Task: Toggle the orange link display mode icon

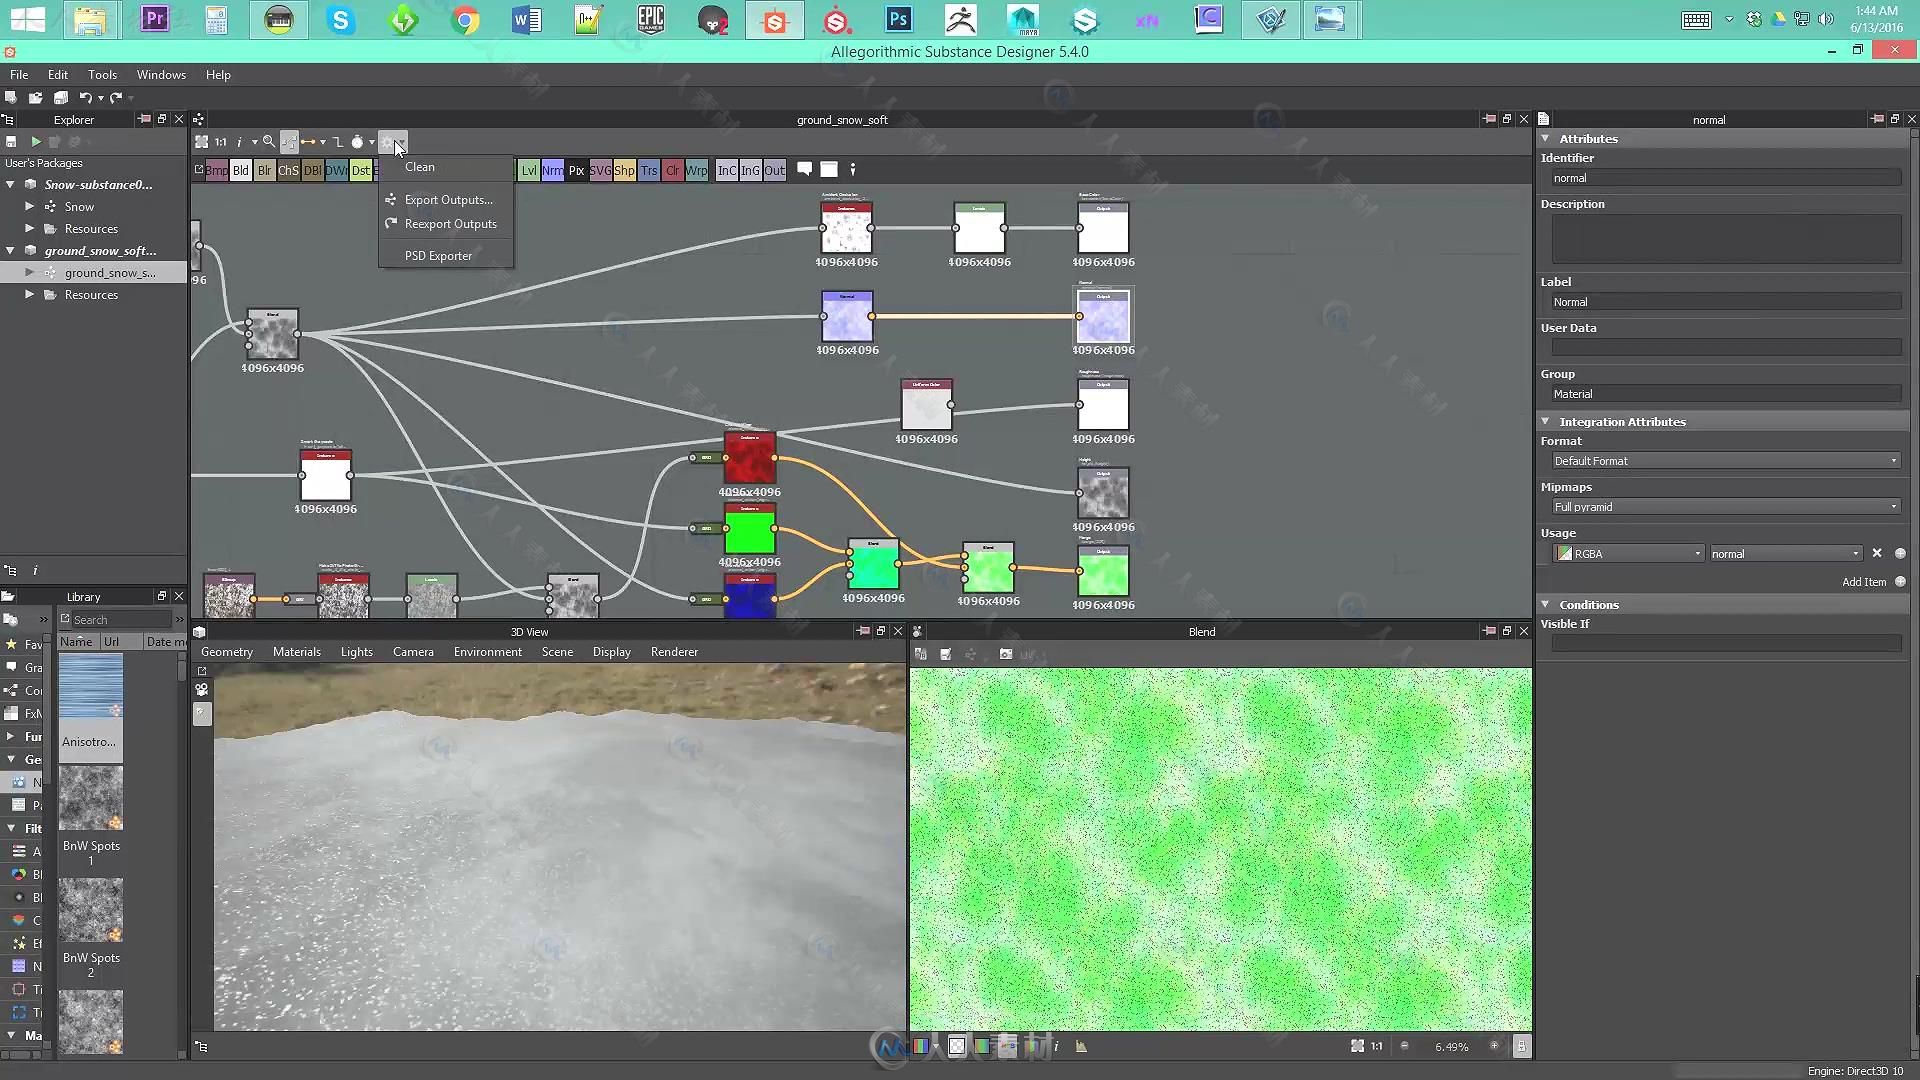Action: (x=308, y=142)
